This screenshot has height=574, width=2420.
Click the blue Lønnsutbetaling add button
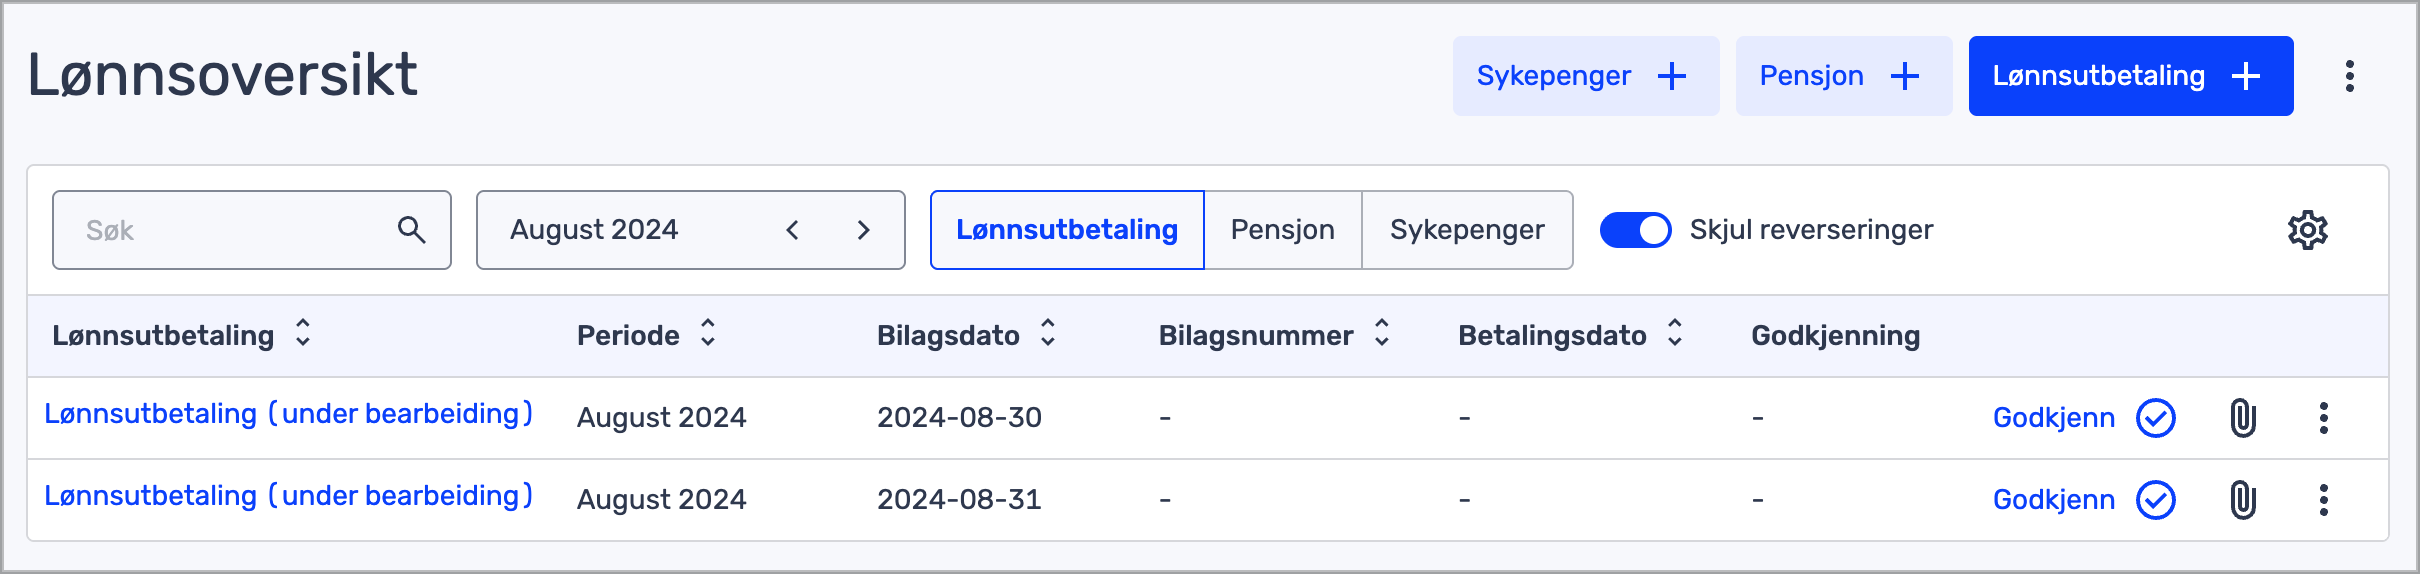(x=2130, y=76)
